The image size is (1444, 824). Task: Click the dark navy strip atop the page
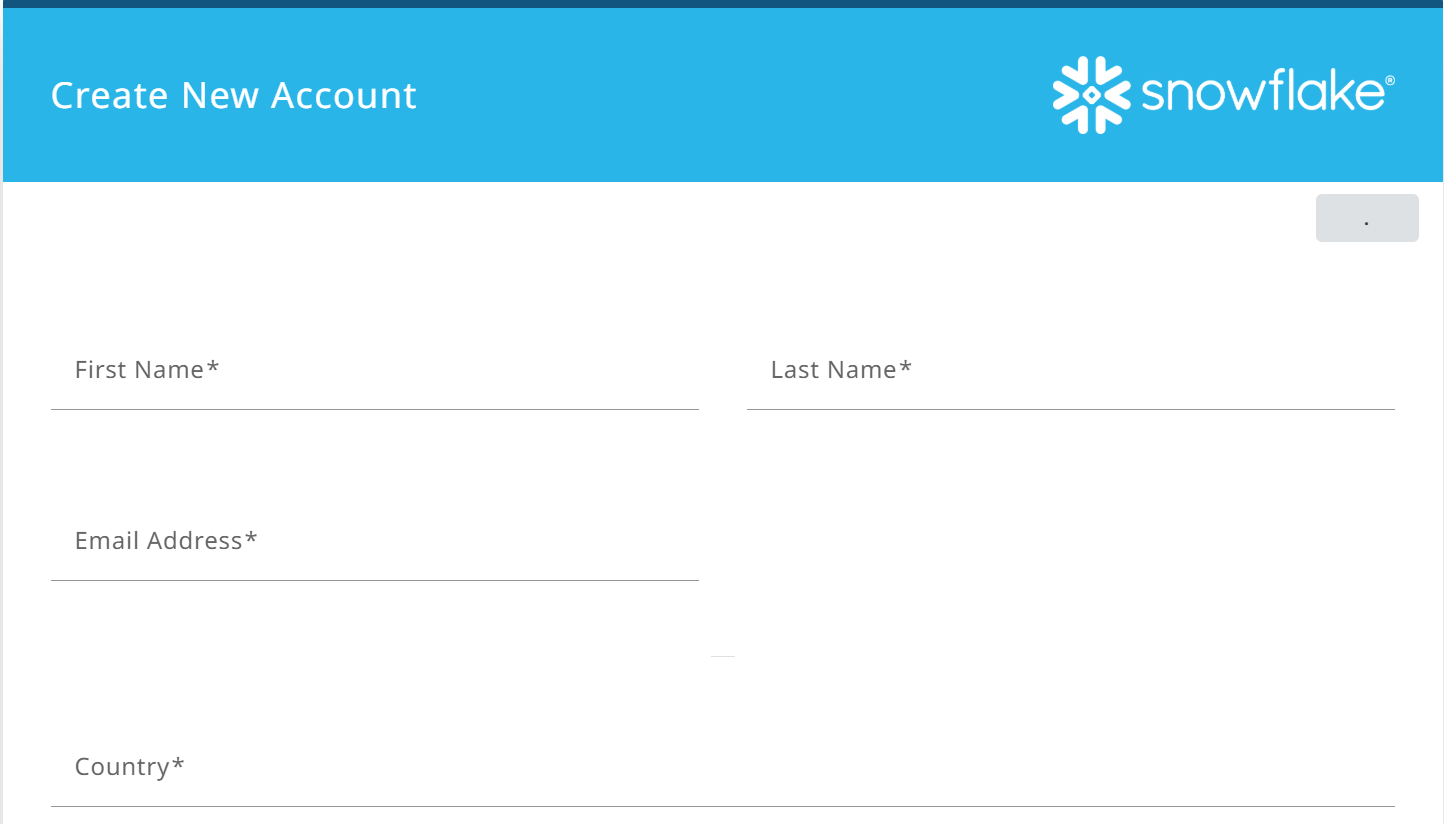pyautogui.click(x=722, y=4)
